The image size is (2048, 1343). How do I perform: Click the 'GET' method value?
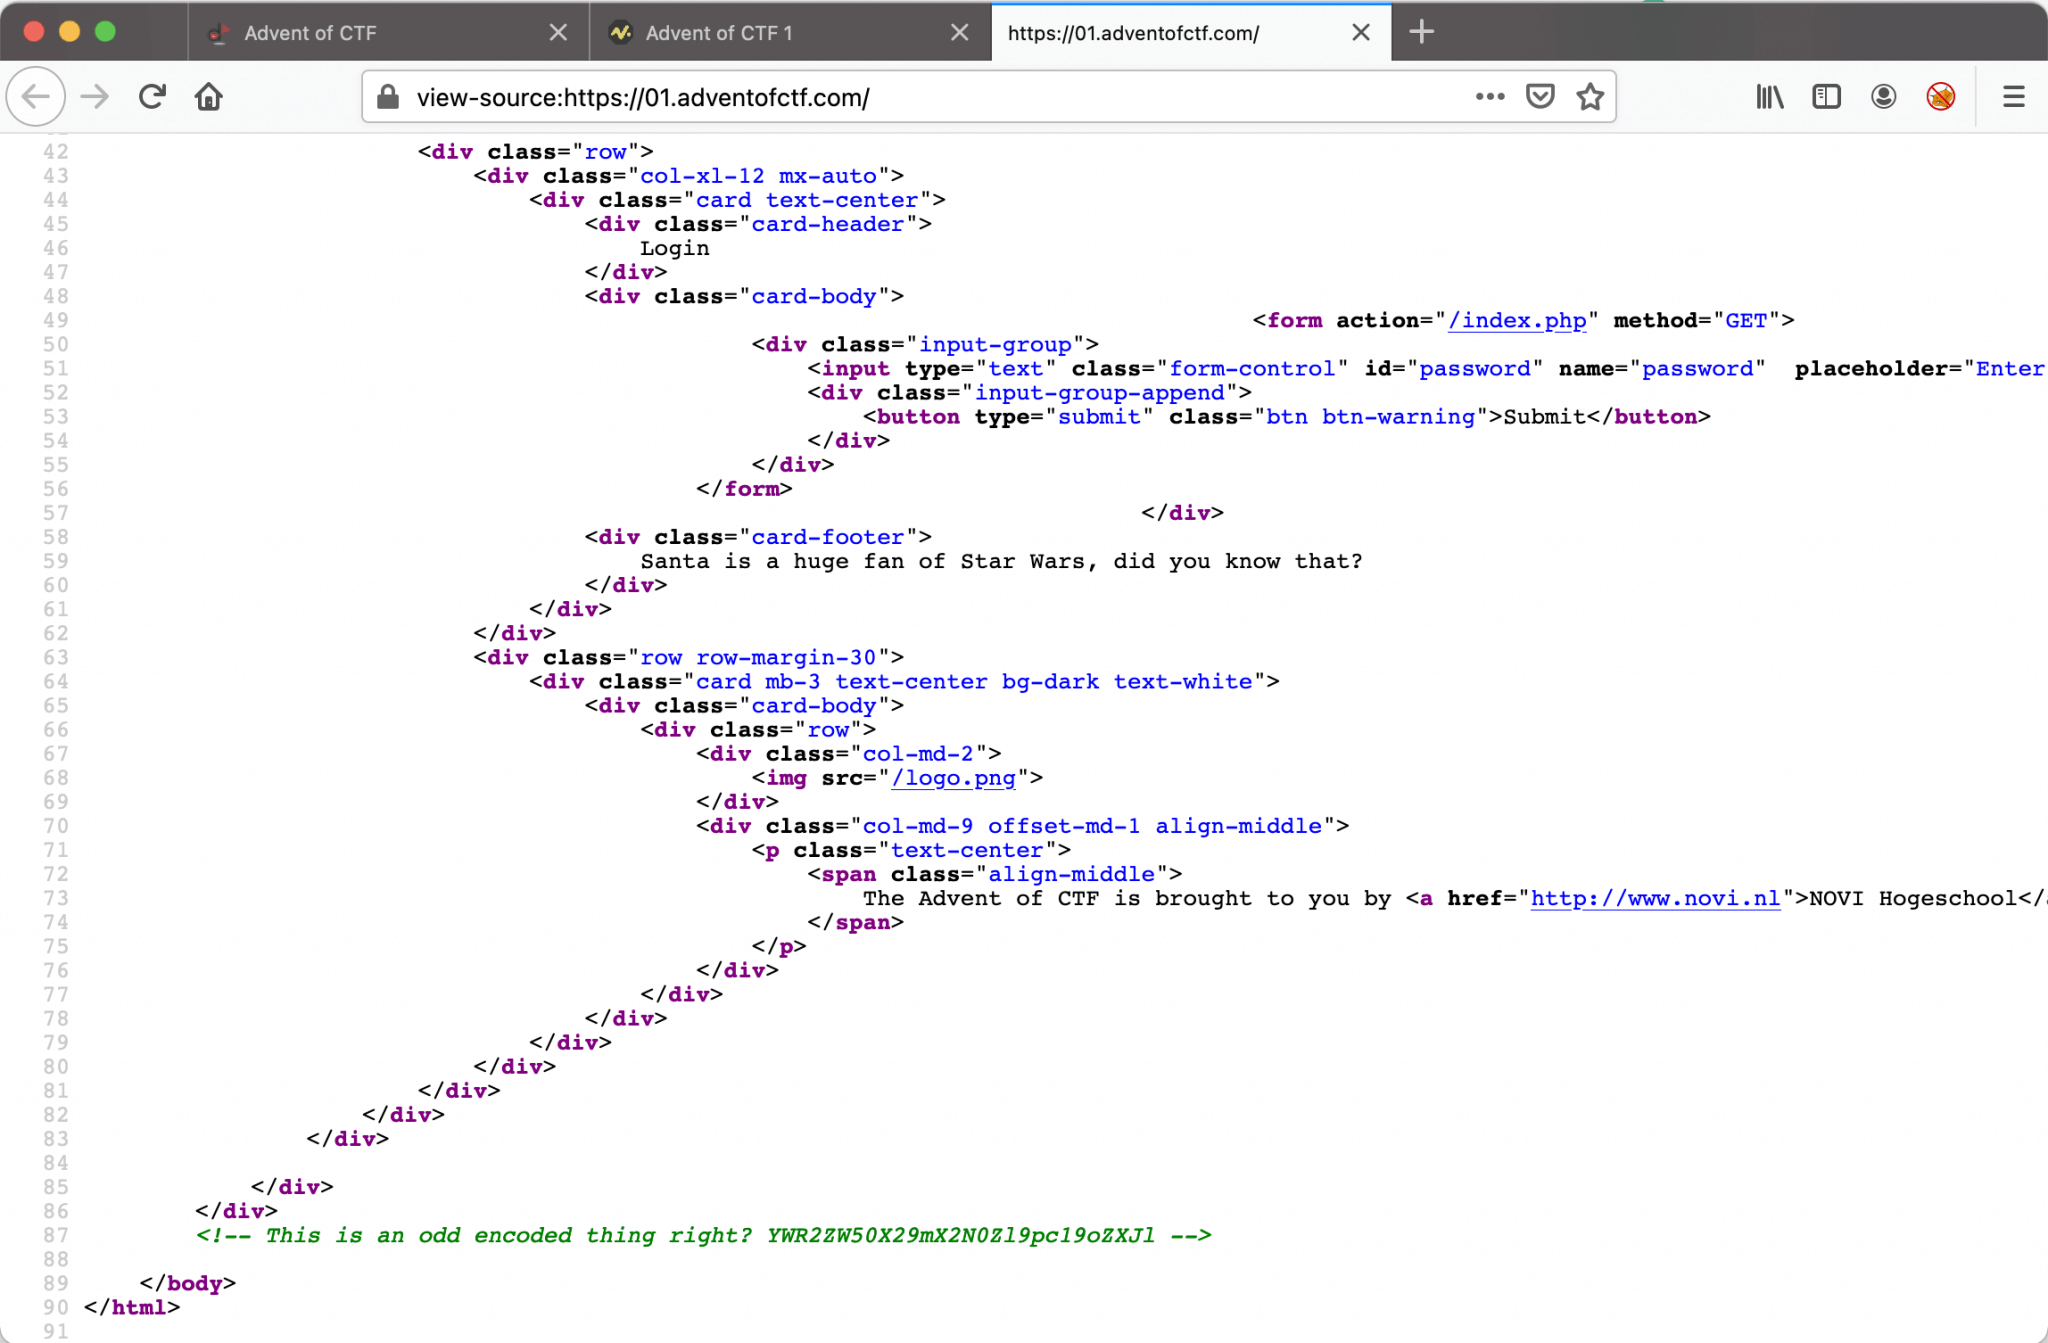1746,320
